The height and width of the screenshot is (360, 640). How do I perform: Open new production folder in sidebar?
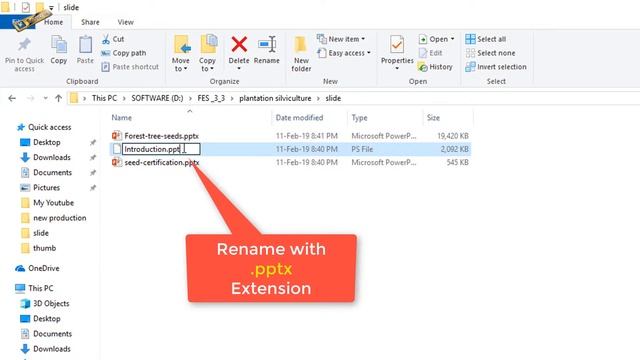point(60,218)
